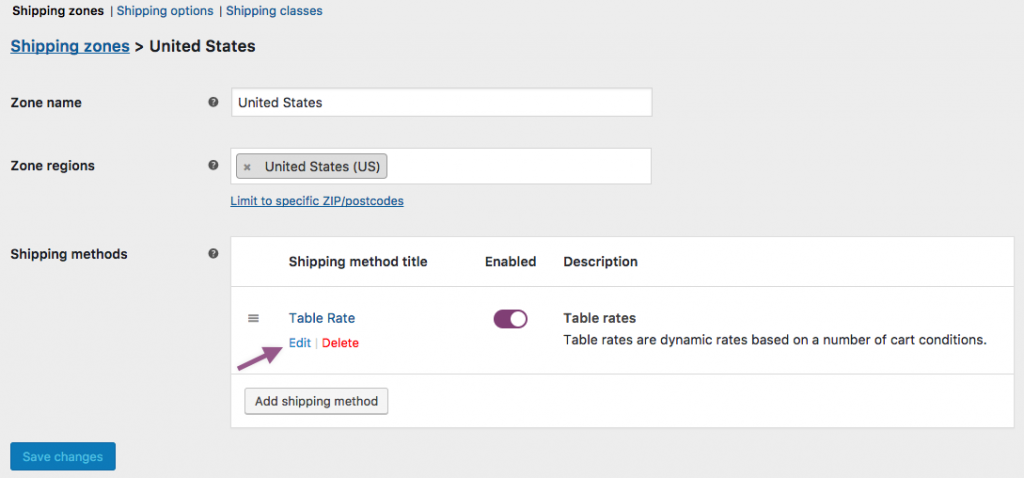The height and width of the screenshot is (478, 1024).
Task: Toggle the Table Rate enabled switch
Action: pos(510,318)
